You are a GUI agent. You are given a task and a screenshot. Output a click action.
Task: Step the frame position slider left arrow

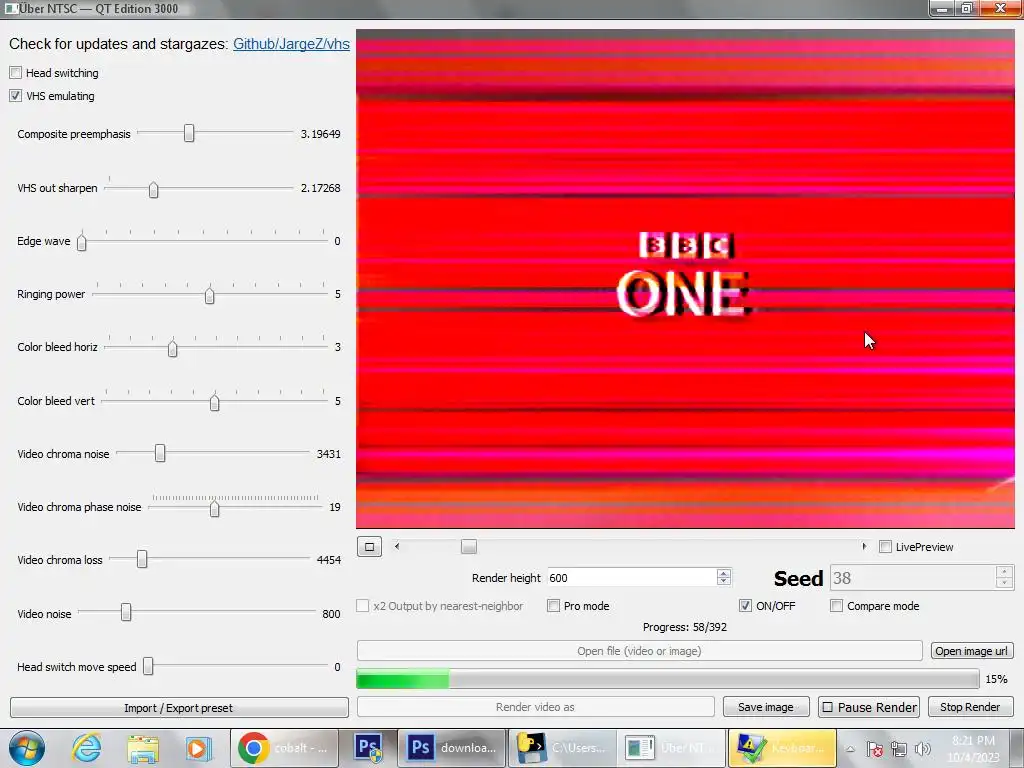tap(397, 547)
